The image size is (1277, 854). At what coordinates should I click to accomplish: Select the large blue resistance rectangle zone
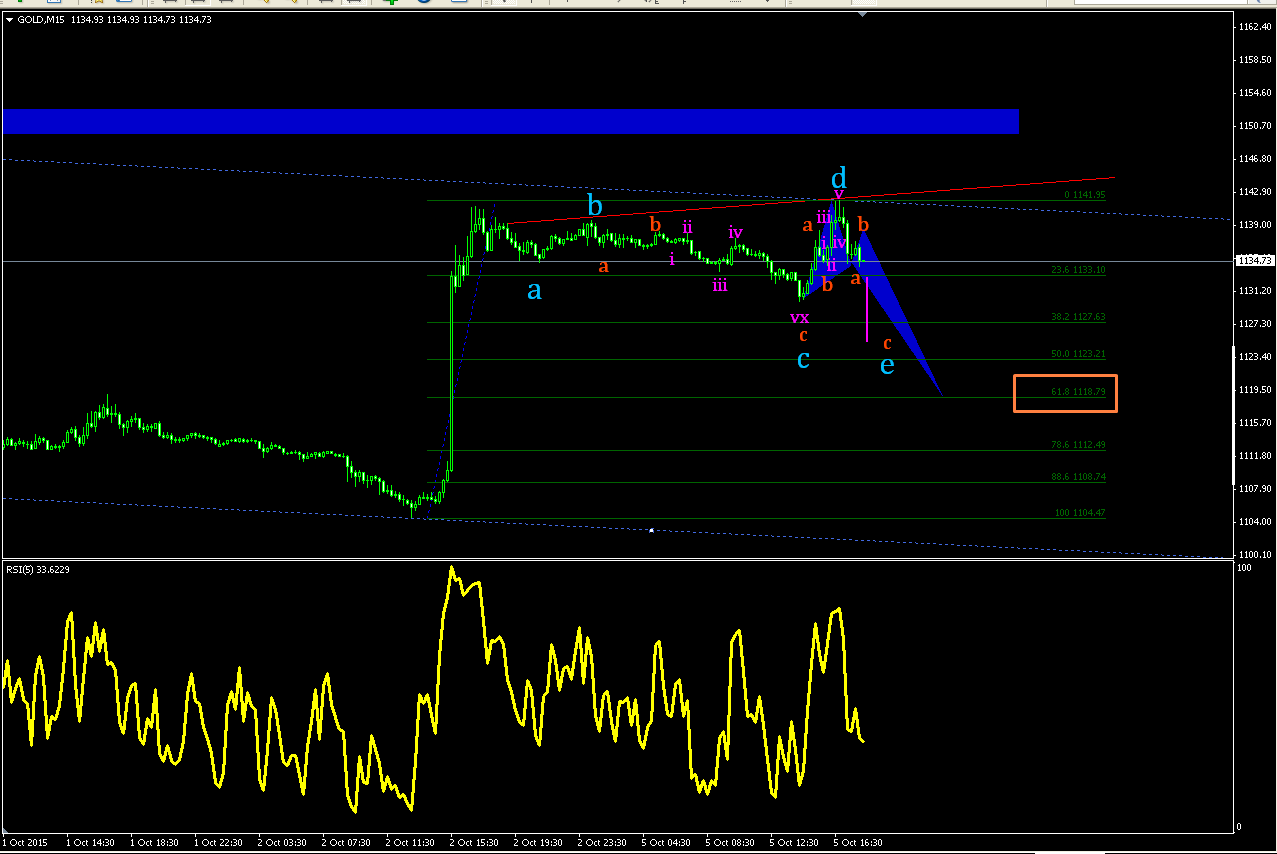pos(511,121)
